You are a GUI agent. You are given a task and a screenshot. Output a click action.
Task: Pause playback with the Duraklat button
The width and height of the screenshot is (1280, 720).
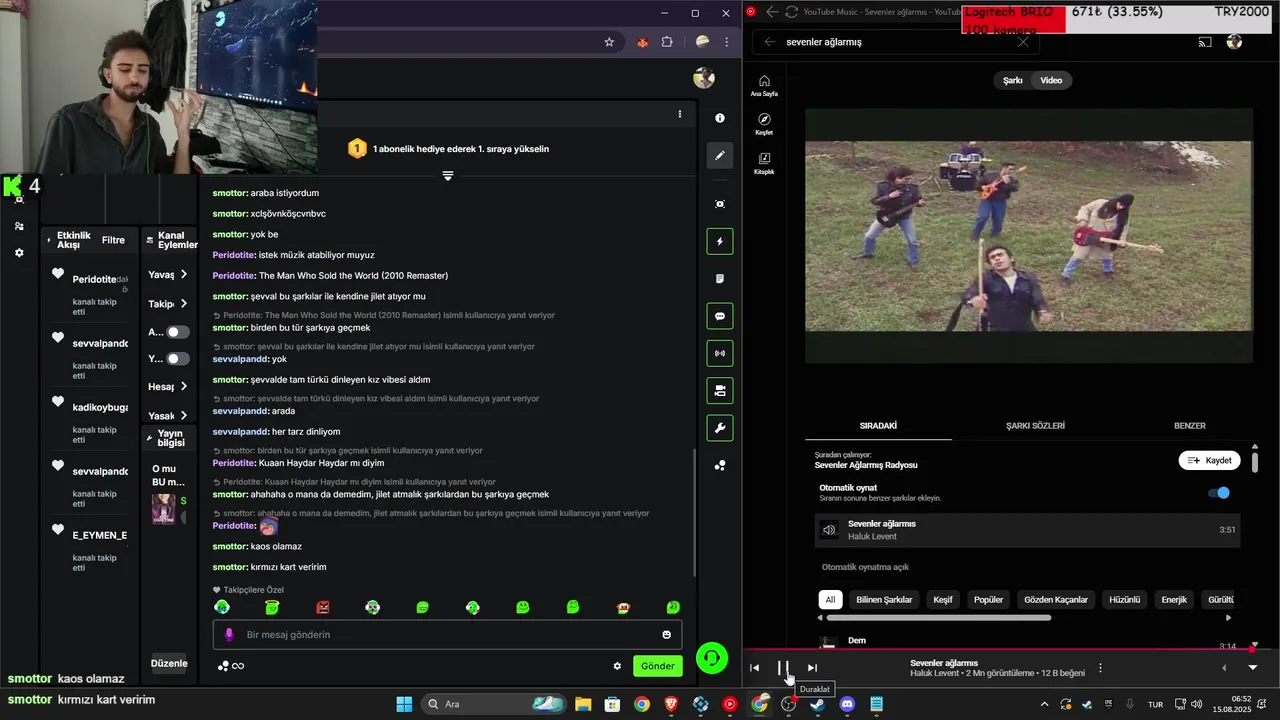click(x=783, y=668)
